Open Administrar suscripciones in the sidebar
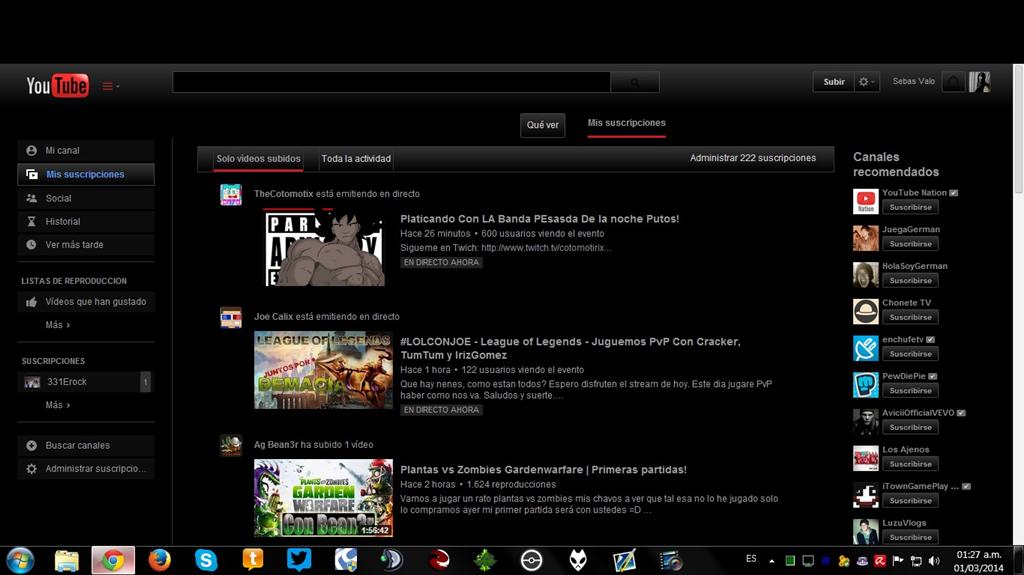 pos(86,468)
